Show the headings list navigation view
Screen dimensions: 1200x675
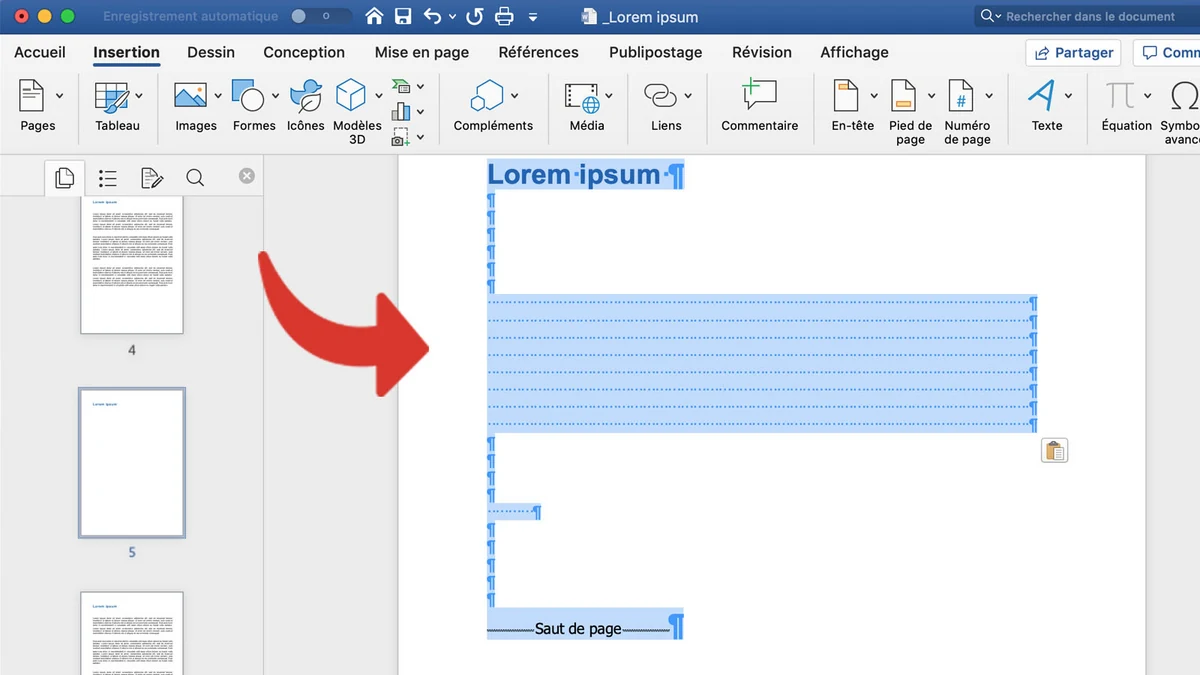[108, 178]
